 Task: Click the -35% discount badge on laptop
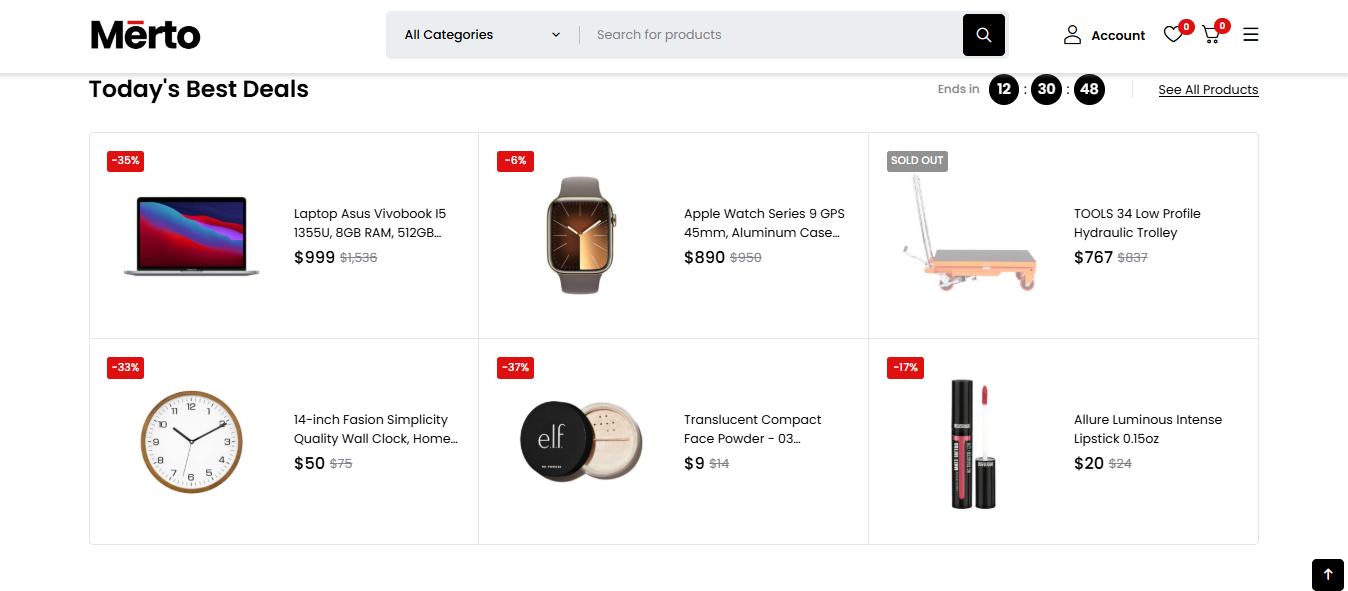[126, 160]
